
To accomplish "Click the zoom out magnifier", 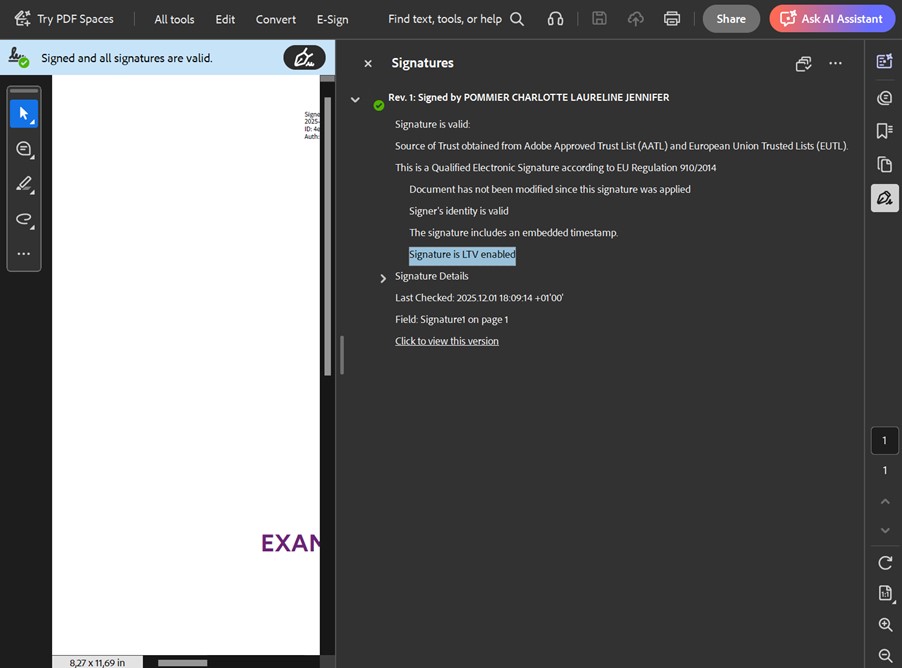I will (885, 655).
